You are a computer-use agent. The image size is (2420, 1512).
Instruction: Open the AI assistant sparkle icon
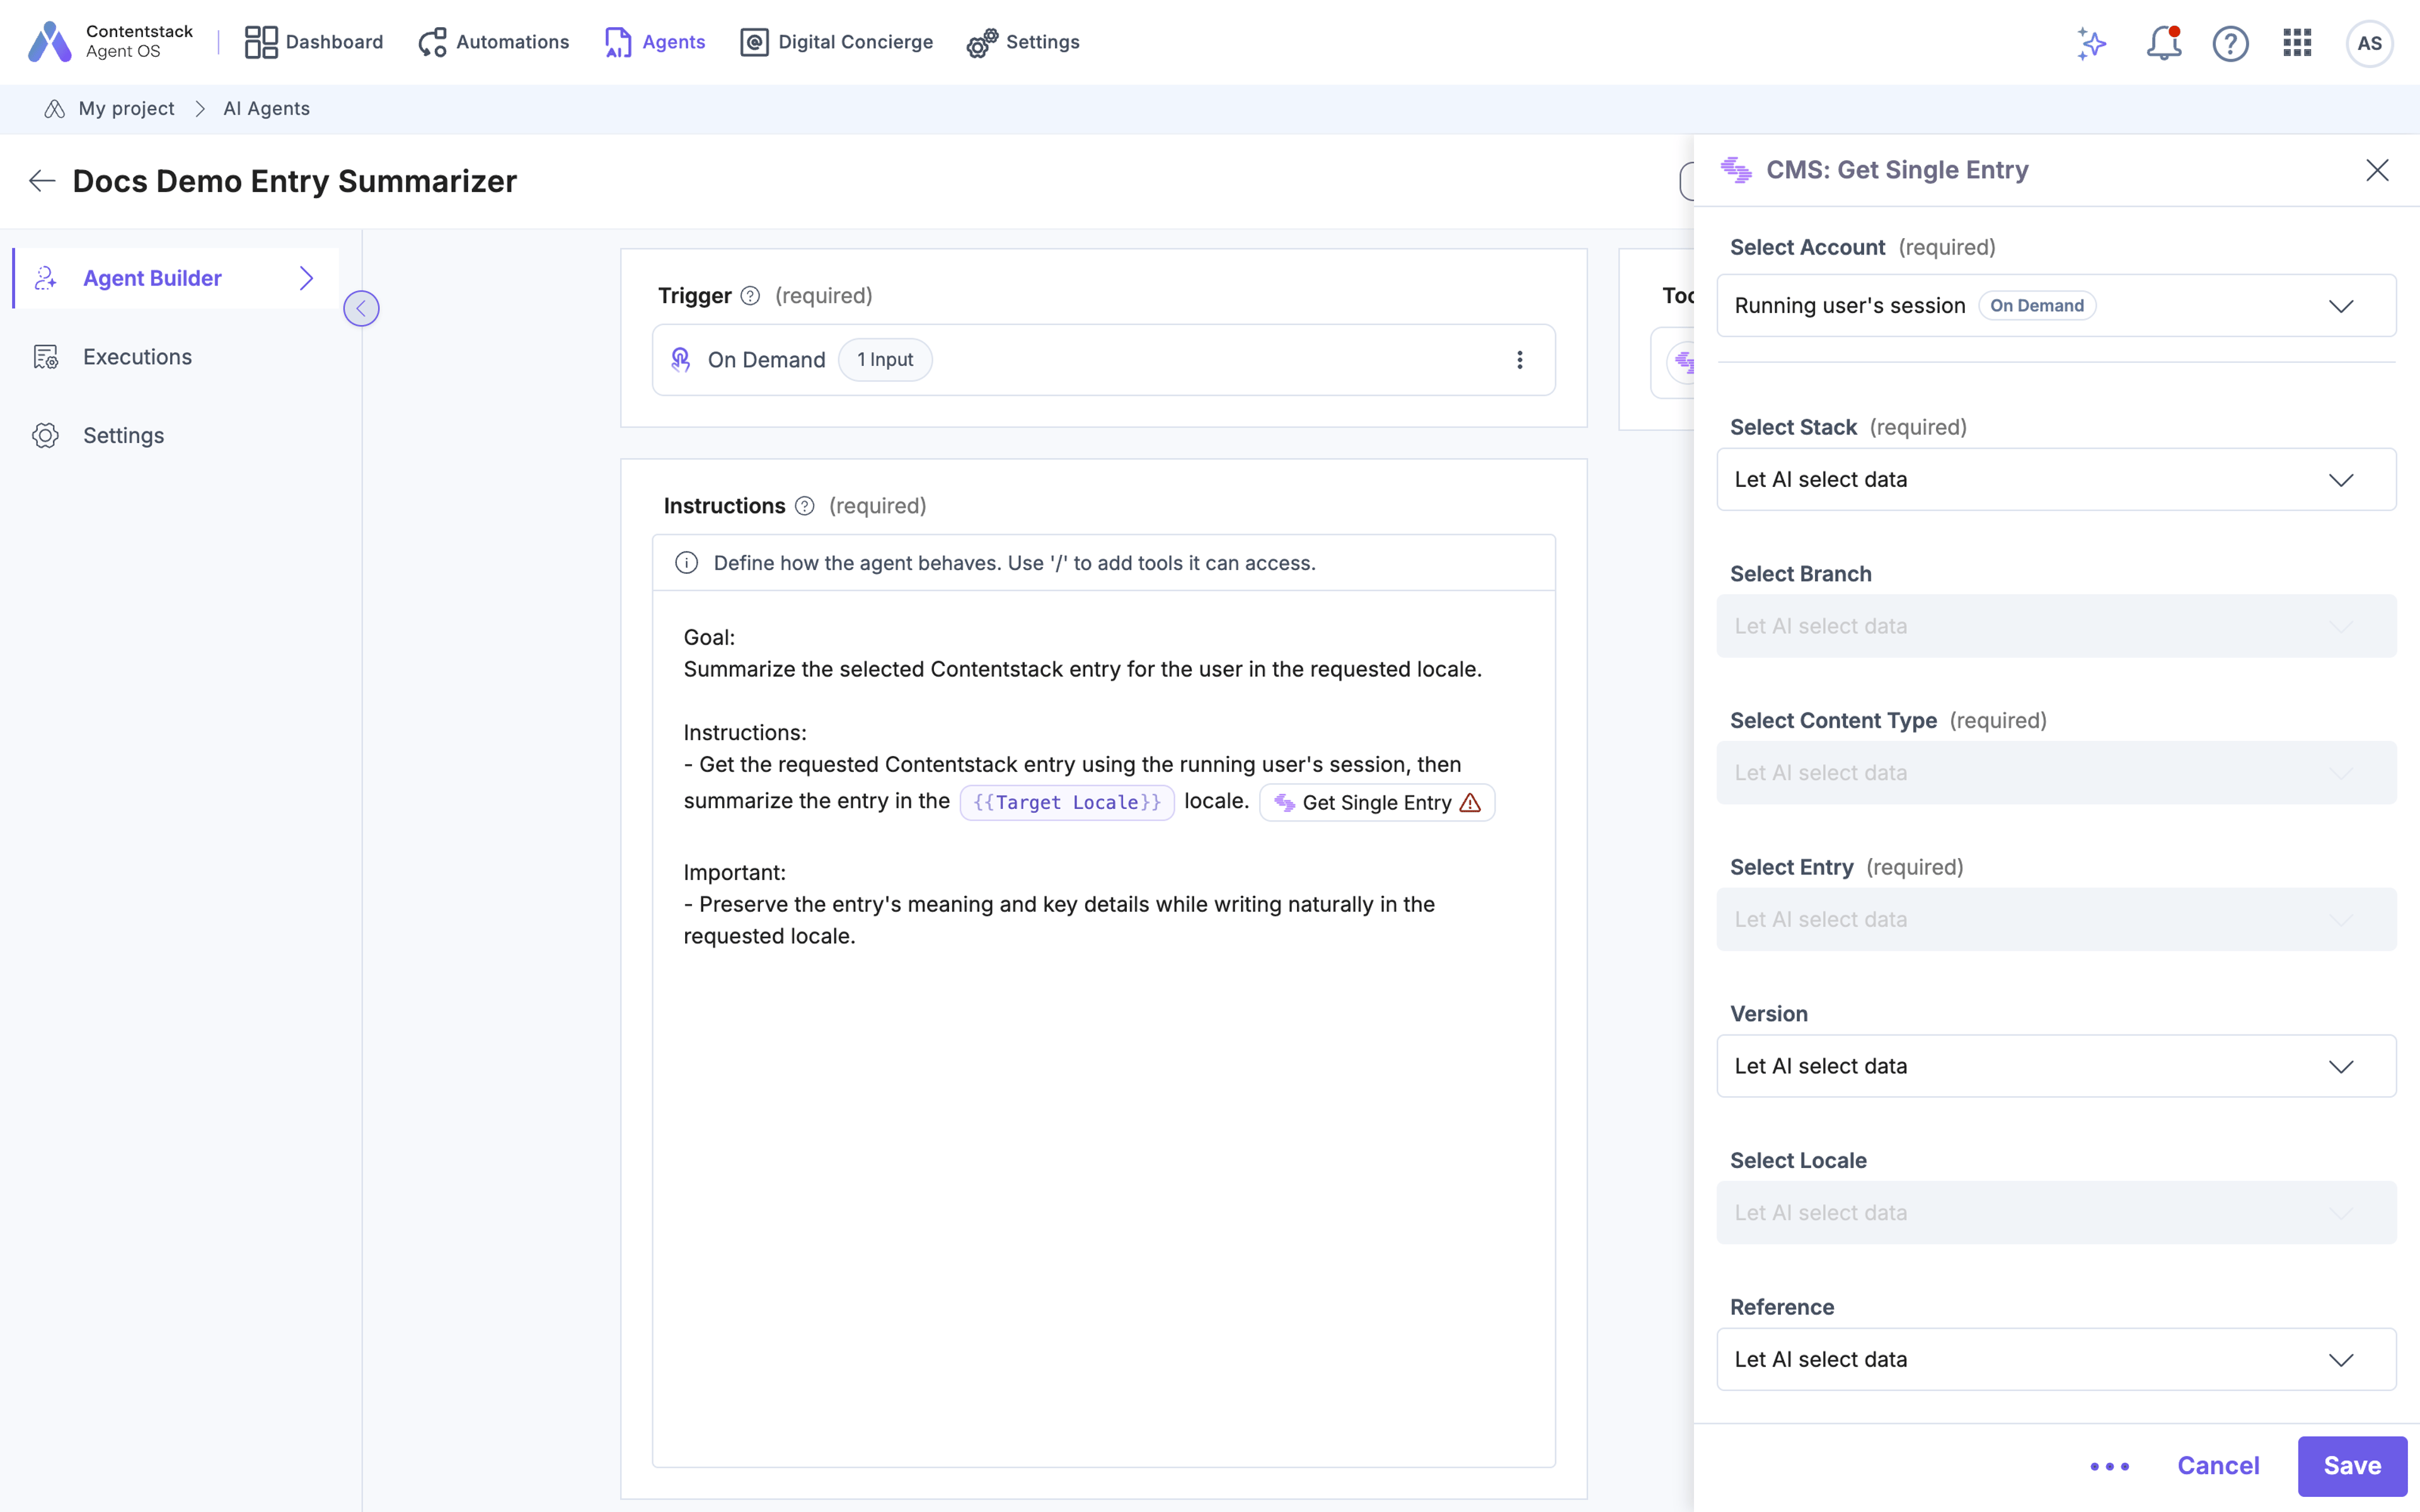[x=2091, y=43]
